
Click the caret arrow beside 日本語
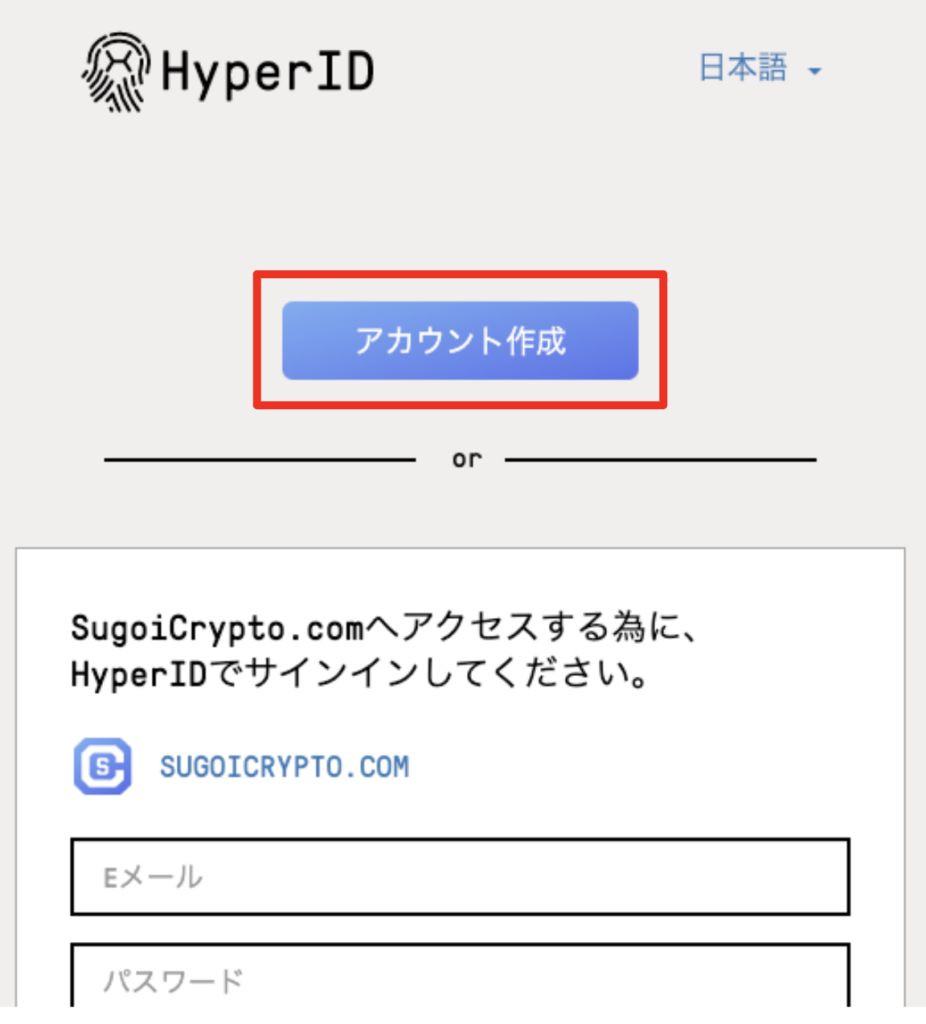pos(814,71)
